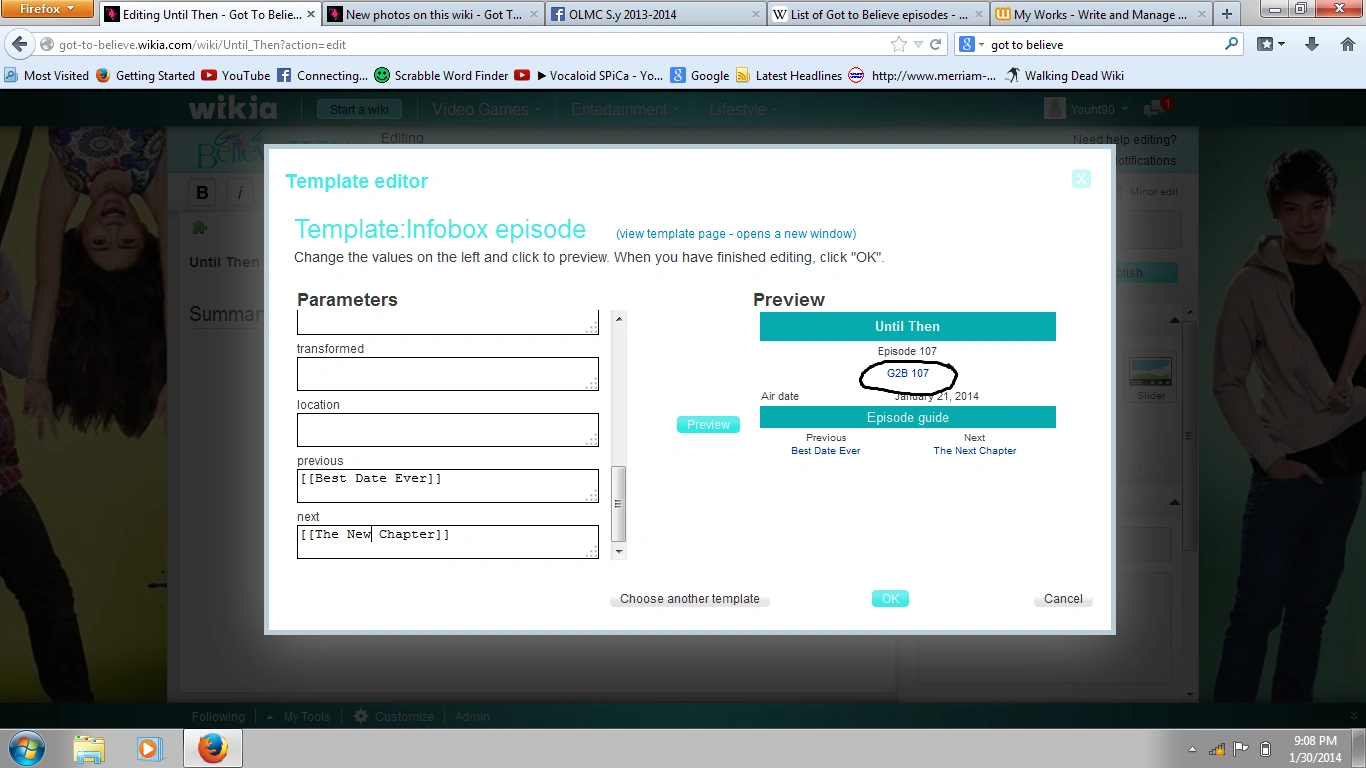Screen dimensions: 1366x768
Task: Open the Firefox downloads arrow icon
Action: click(1312, 44)
